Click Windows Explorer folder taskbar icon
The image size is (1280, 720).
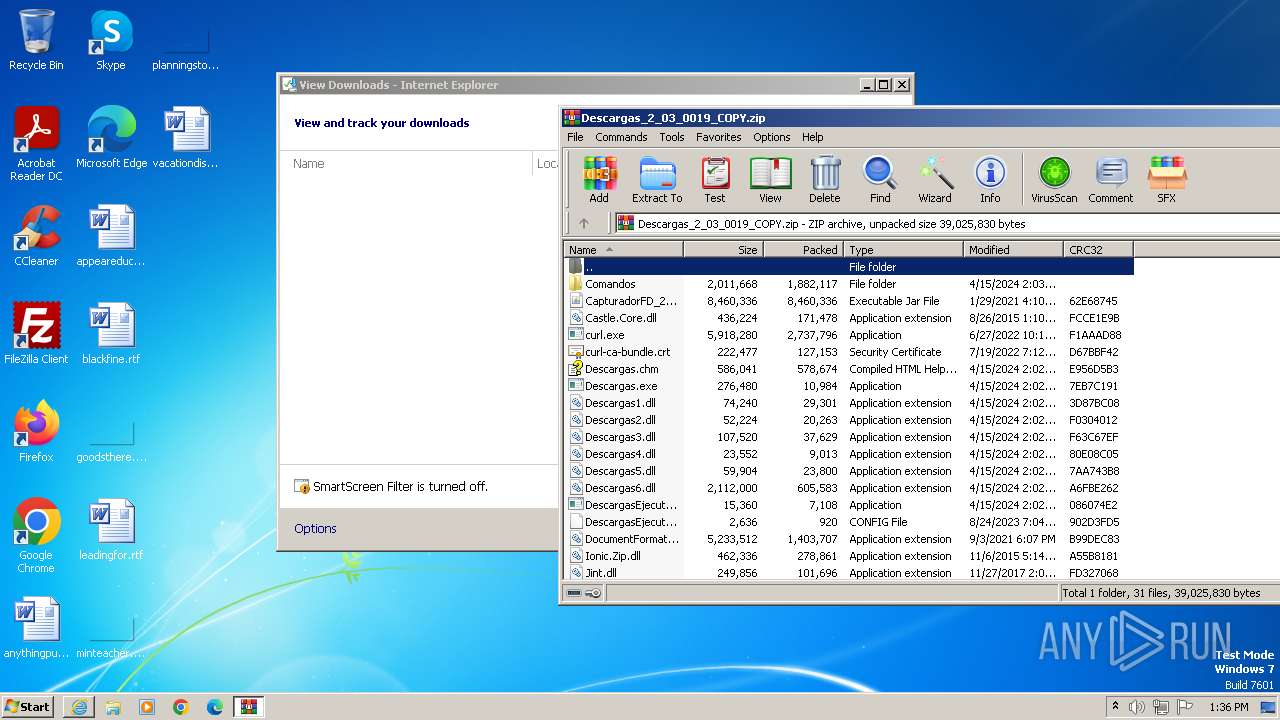(113, 707)
